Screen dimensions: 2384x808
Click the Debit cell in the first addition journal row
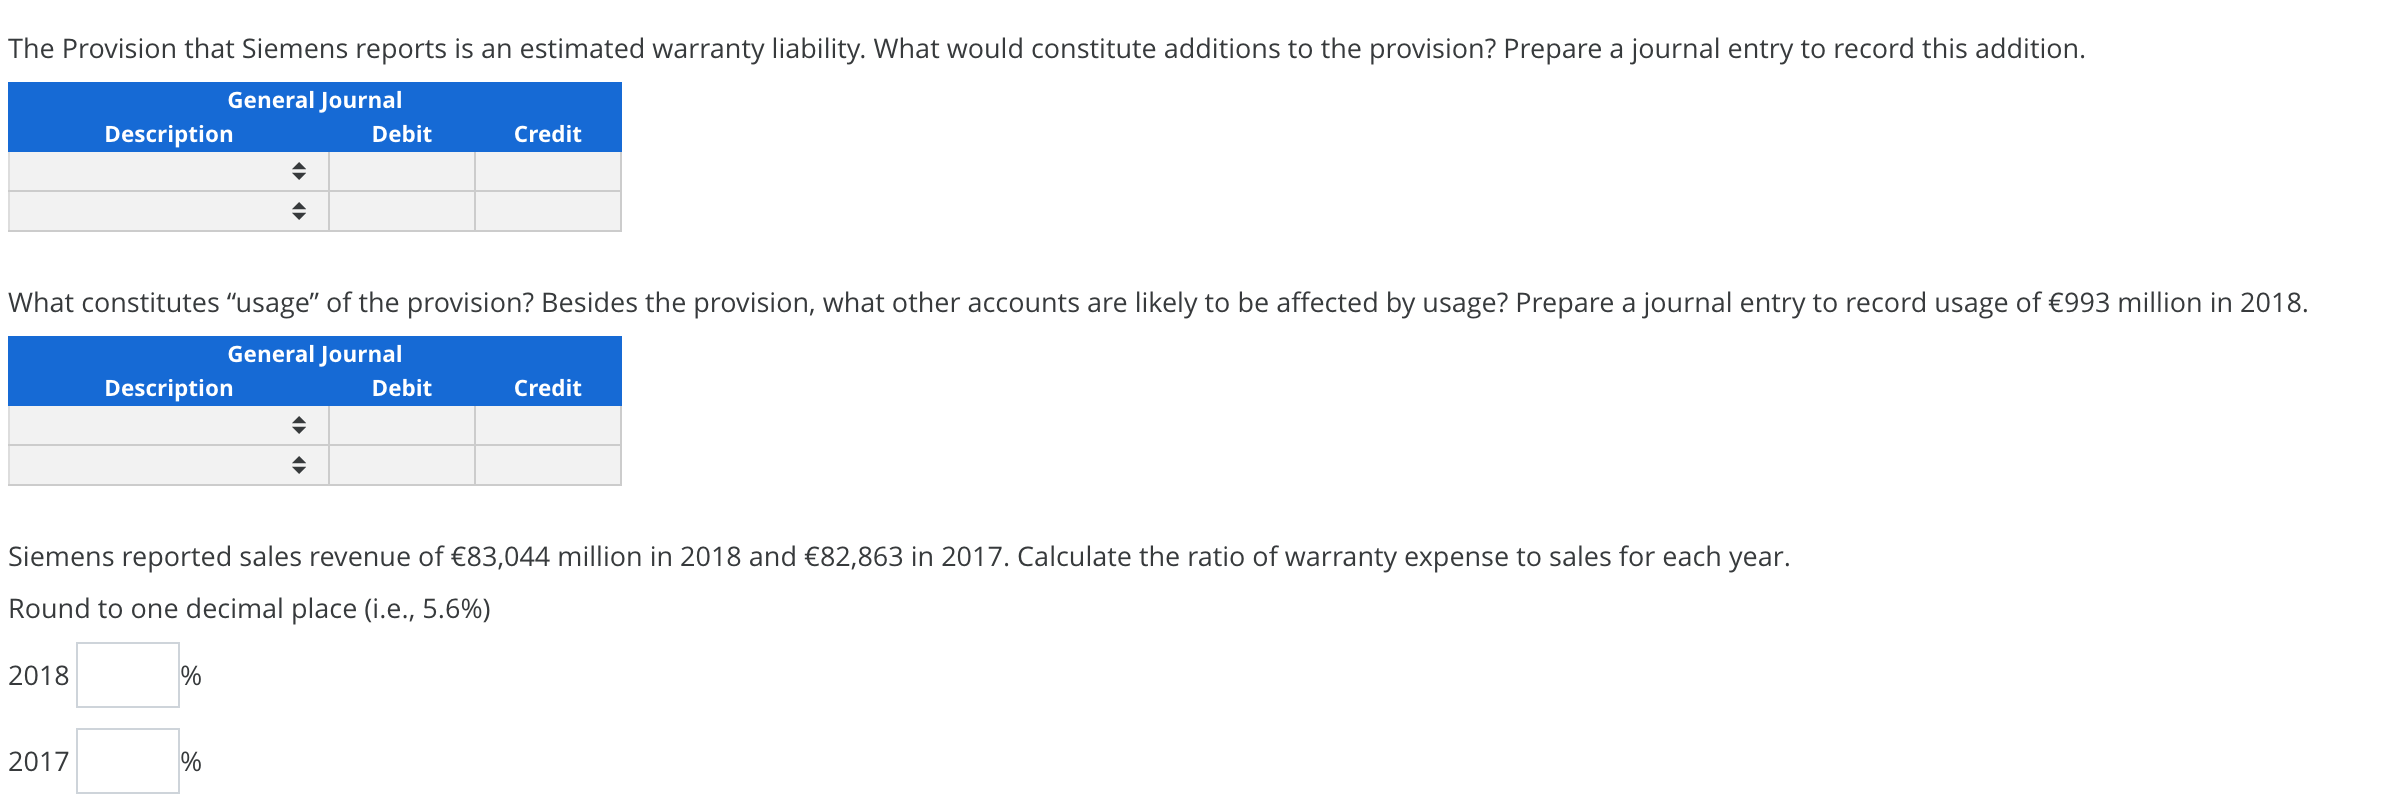pyautogui.click(x=400, y=172)
